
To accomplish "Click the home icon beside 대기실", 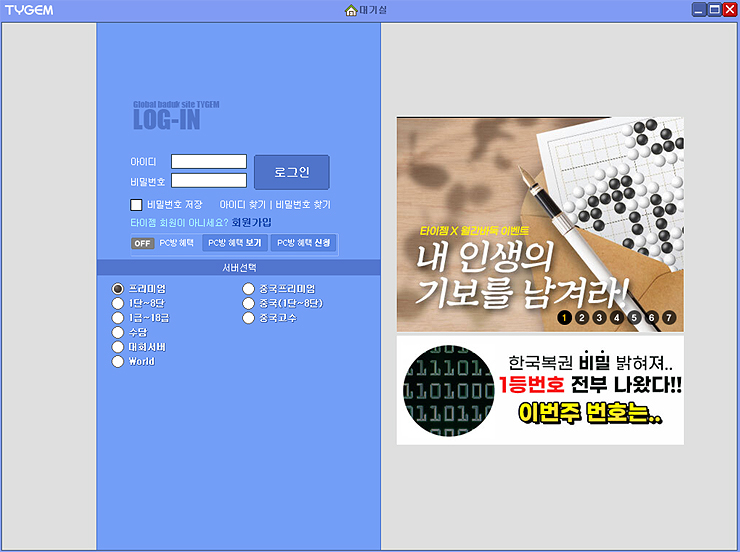I will tap(351, 10).
